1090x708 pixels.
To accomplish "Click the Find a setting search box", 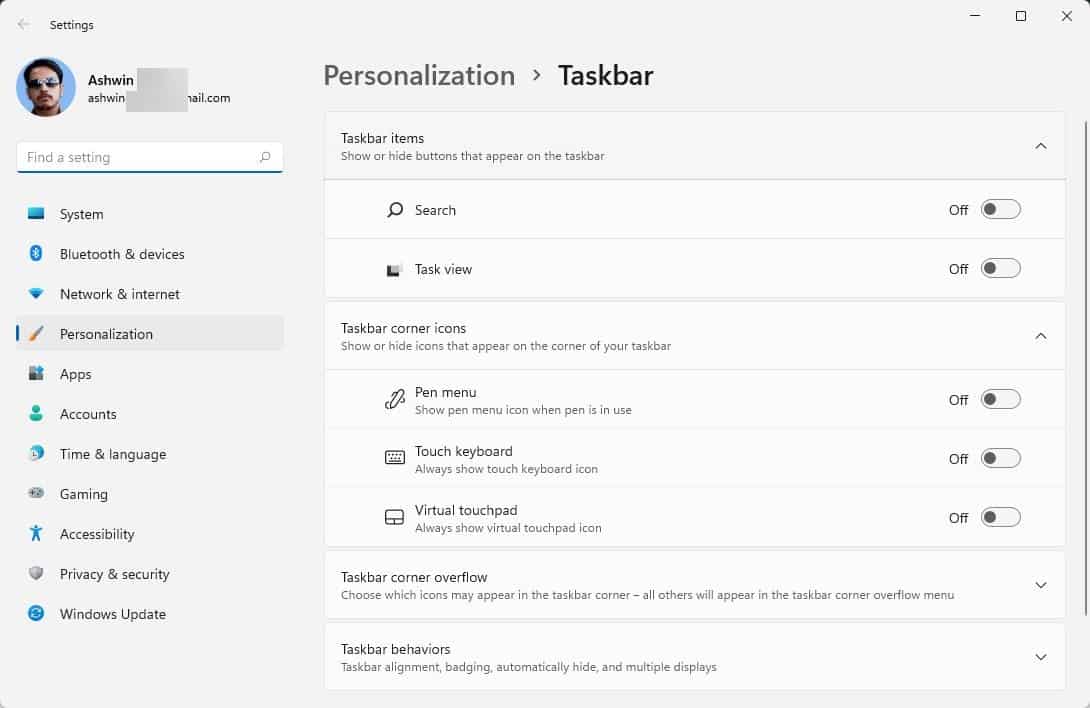I will point(140,157).
